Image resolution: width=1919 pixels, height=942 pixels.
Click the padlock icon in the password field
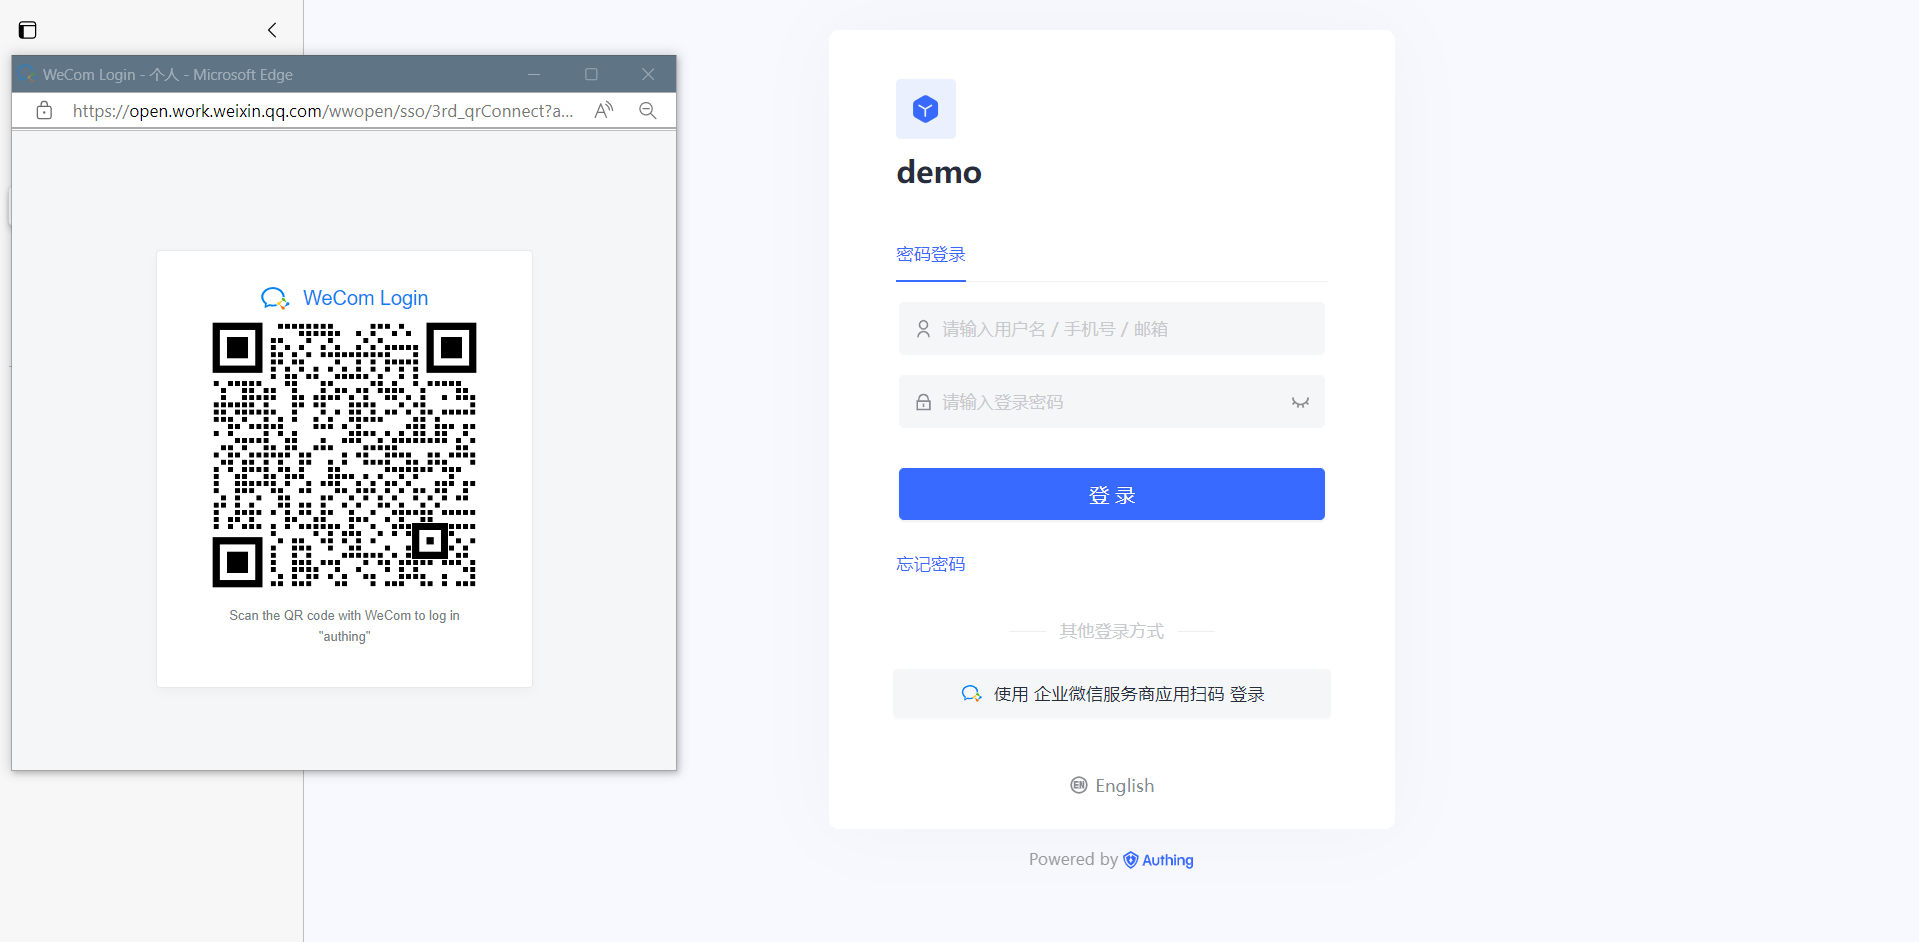[922, 401]
